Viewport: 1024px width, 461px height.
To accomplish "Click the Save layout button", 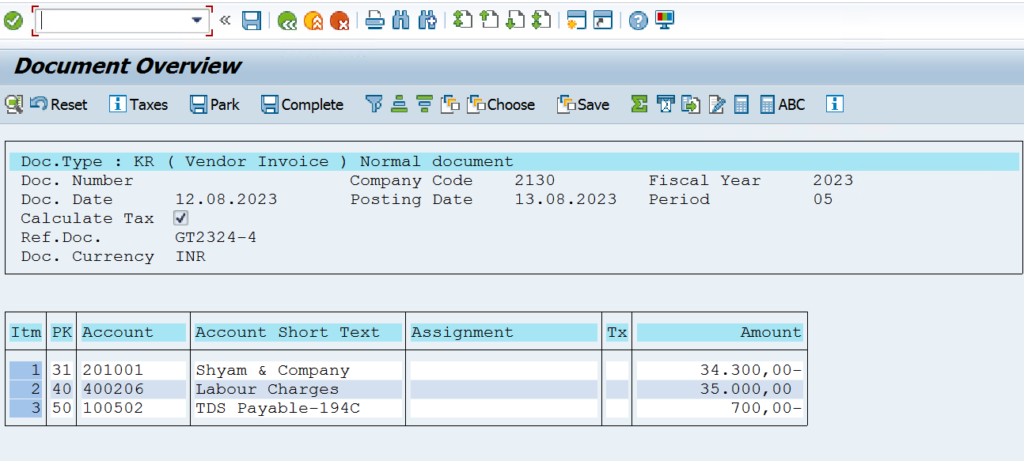I will pyautogui.click(x=583, y=104).
